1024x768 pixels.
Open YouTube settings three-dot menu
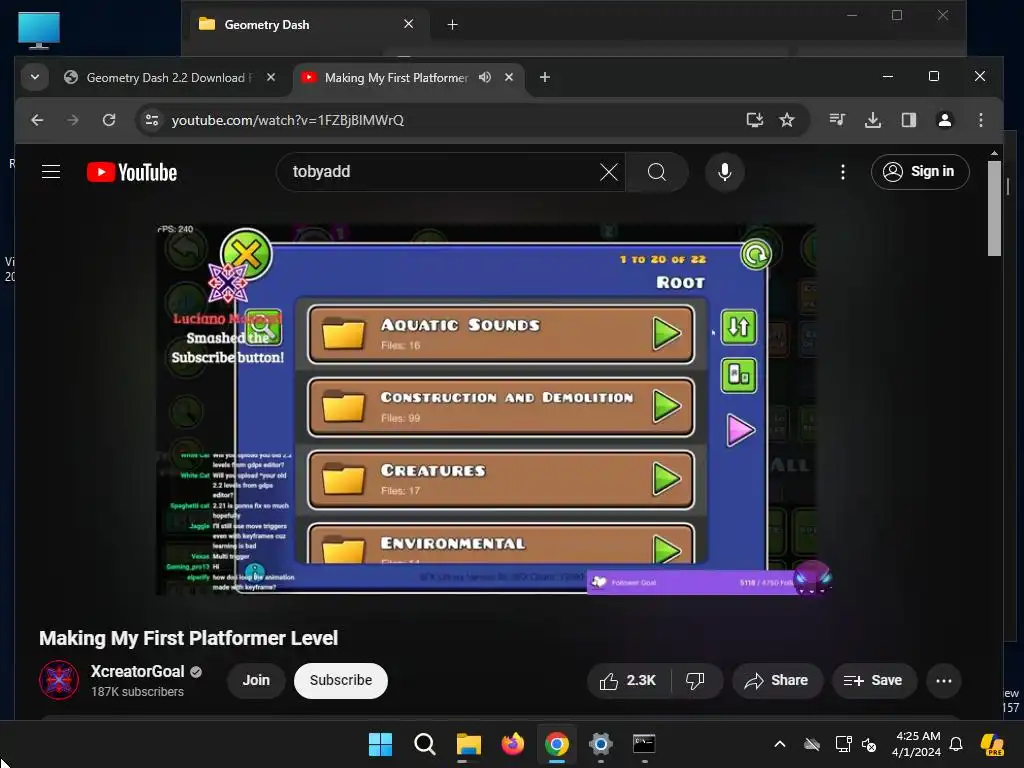pyautogui.click(x=842, y=172)
